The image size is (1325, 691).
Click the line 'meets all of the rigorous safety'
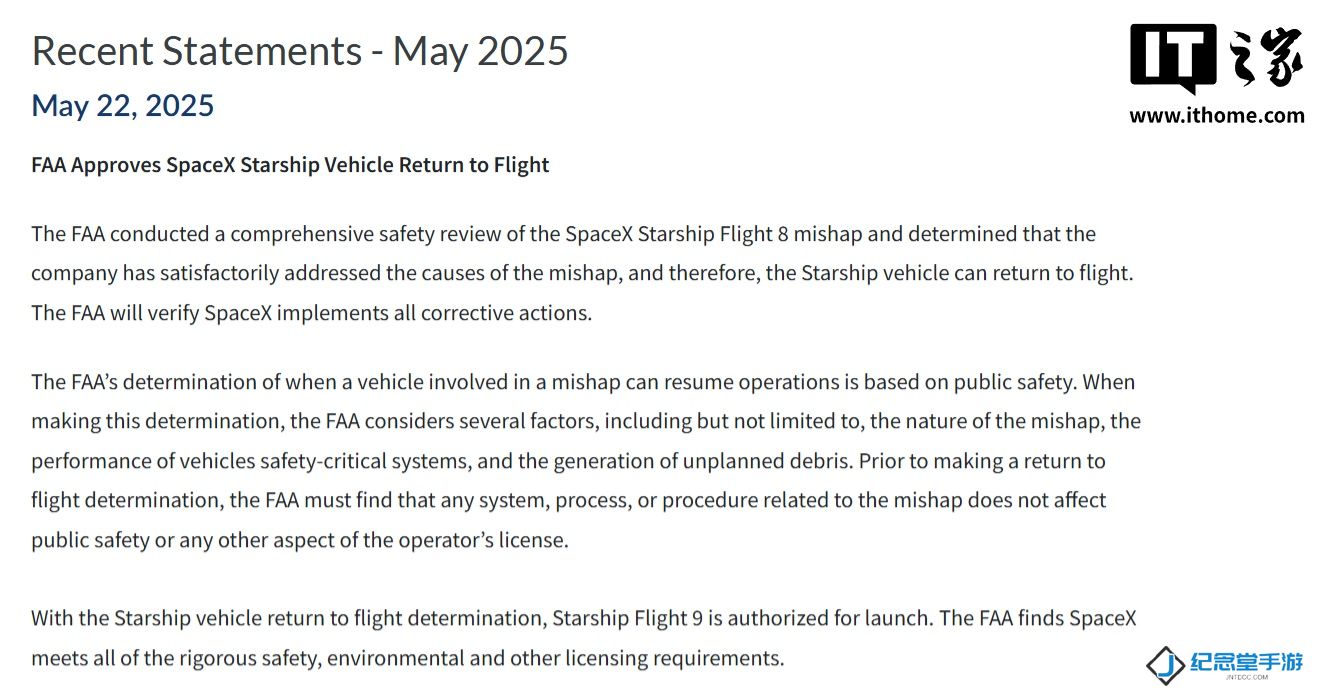(408, 658)
